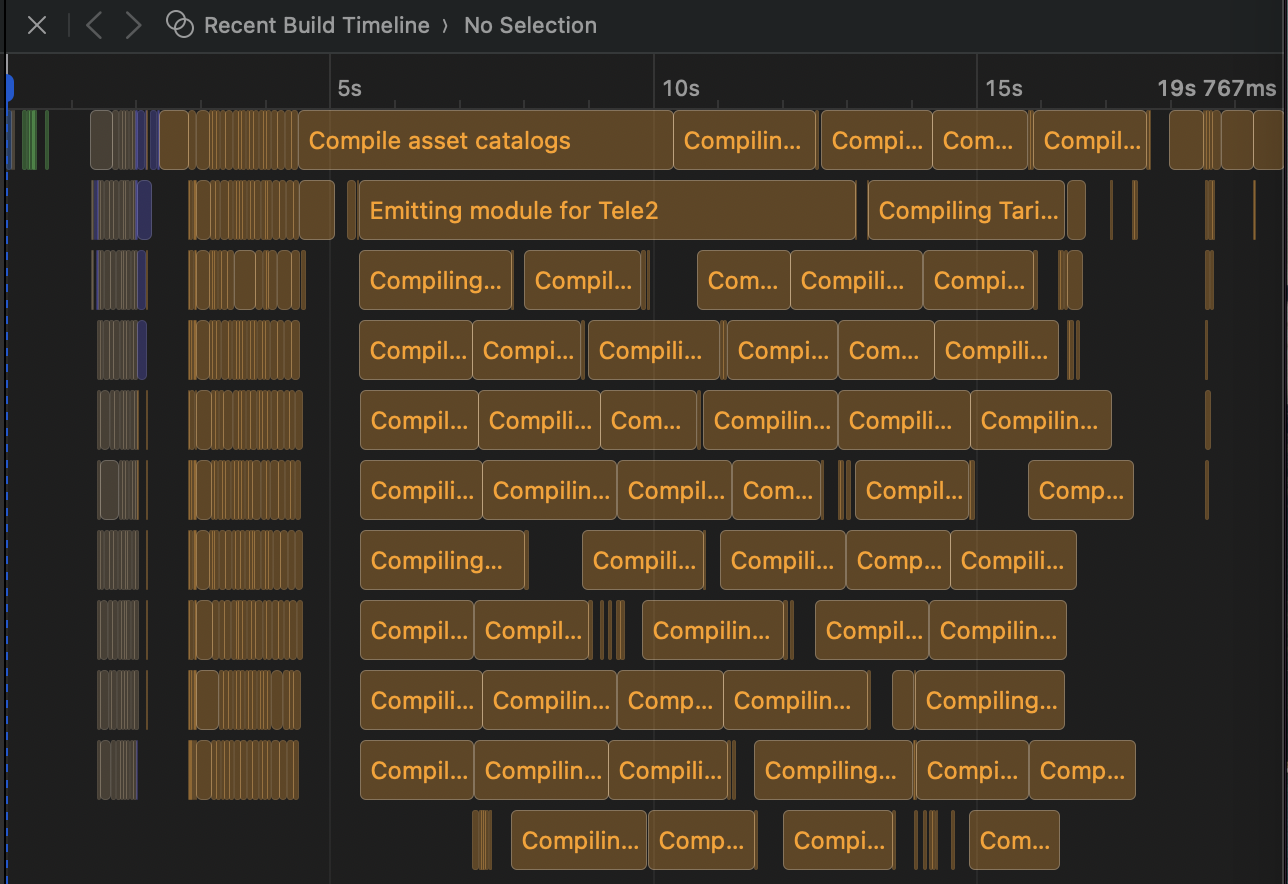The height and width of the screenshot is (884, 1288).
Task: Expand the breadcrumb separator chevron
Action: pyautogui.click(x=446, y=25)
